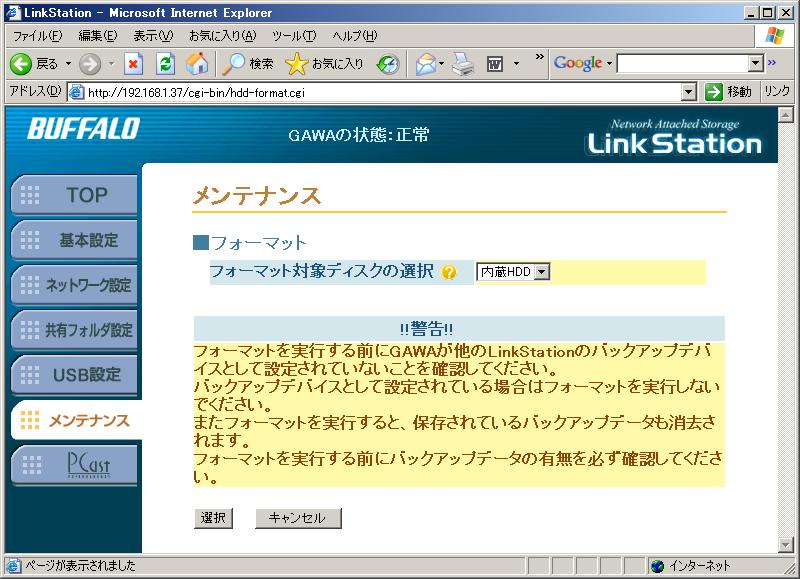Select the メンテナンス sidebar tab
Screen dimensions: 800x579
click(x=77, y=420)
